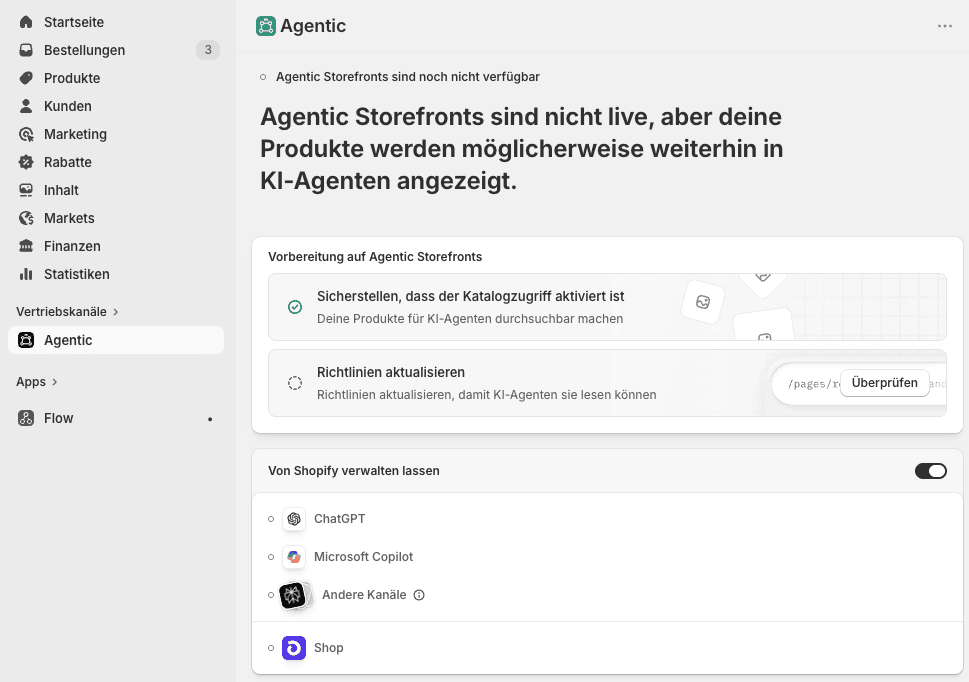Viewport: 969px width, 682px height.
Task: Click the Rabatte discount badge icon
Action: point(26,162)
